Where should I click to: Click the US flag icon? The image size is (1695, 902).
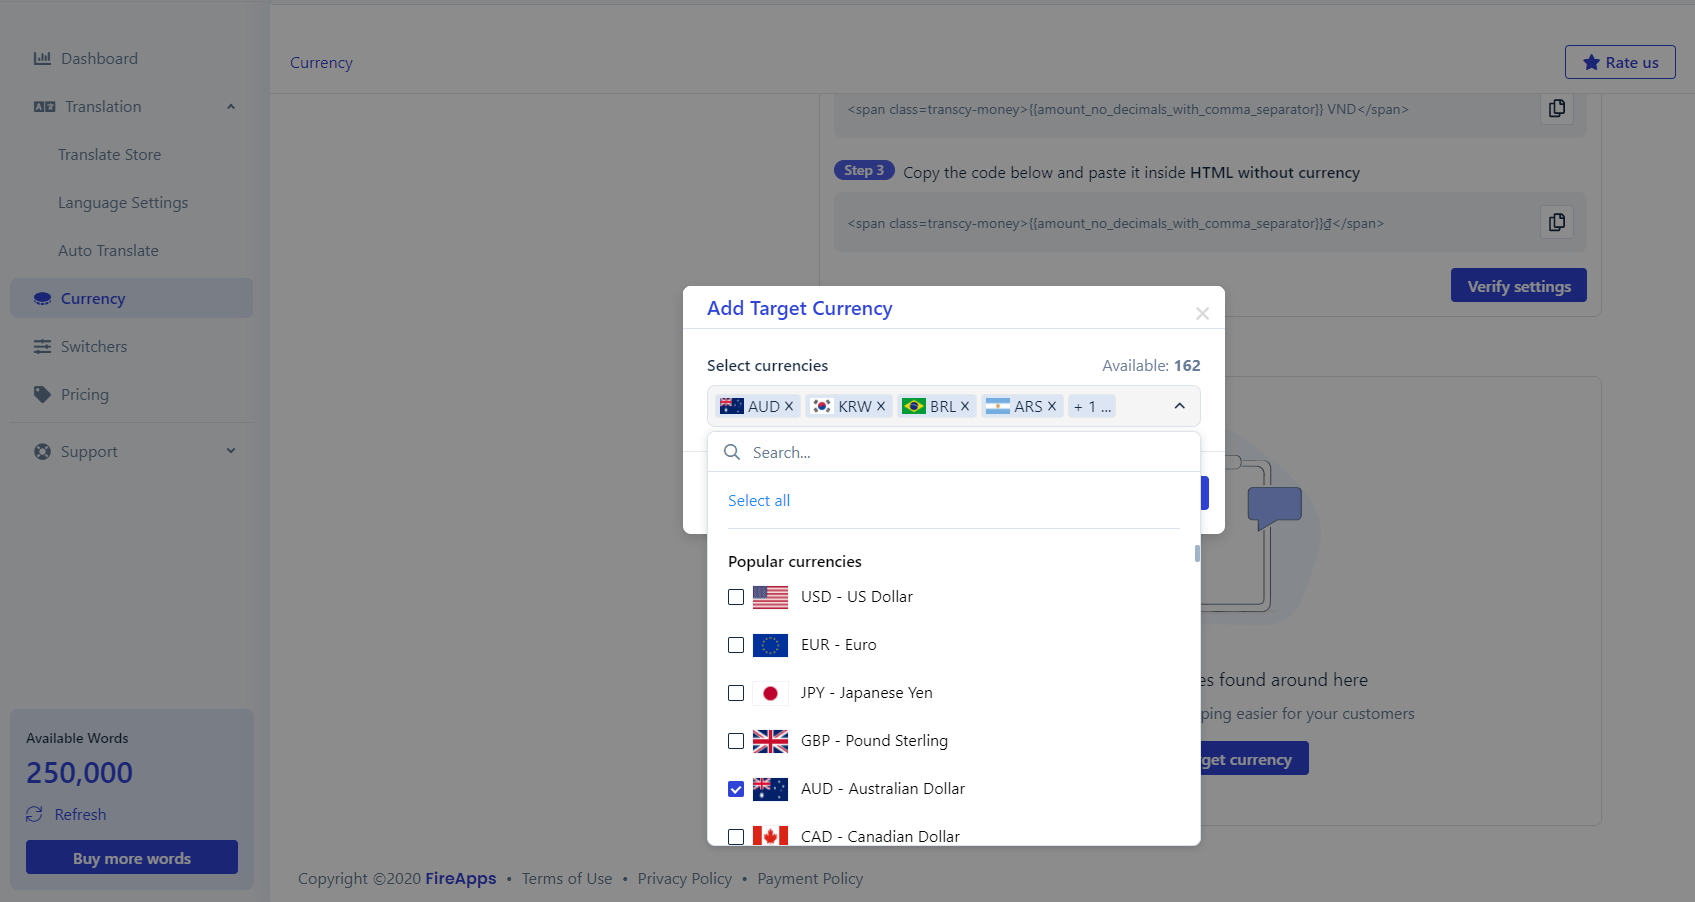[770, 597]
